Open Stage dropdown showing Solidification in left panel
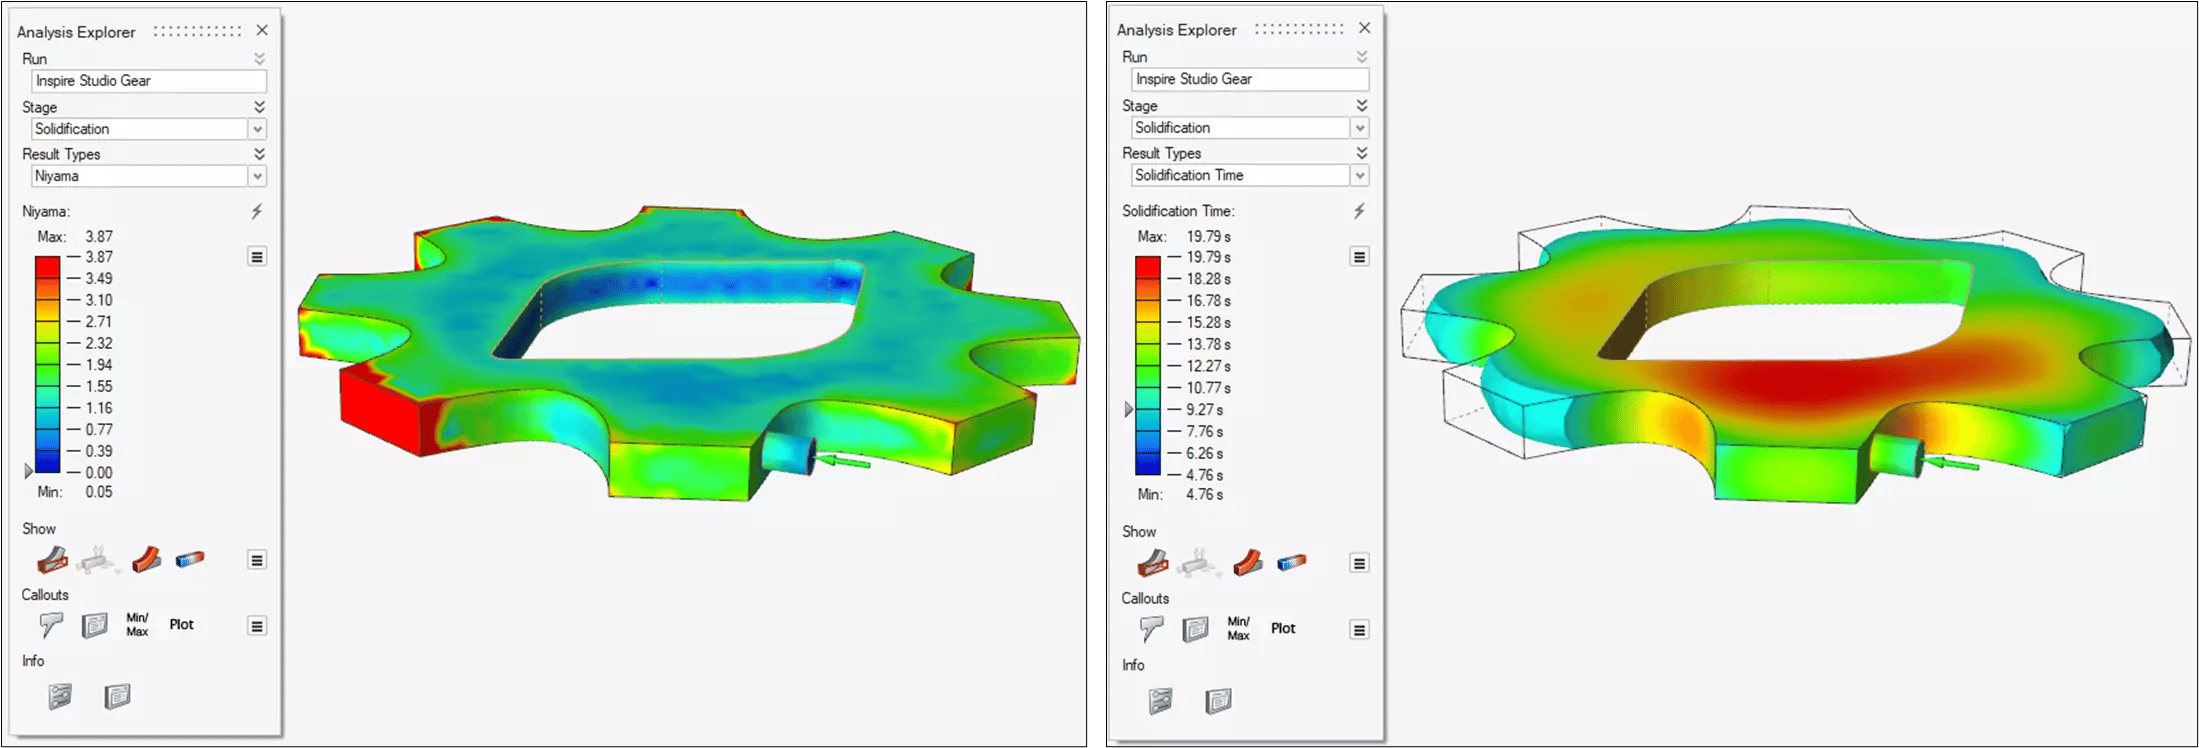Viewport: 2199px width, 748px height. pos(257,129)
